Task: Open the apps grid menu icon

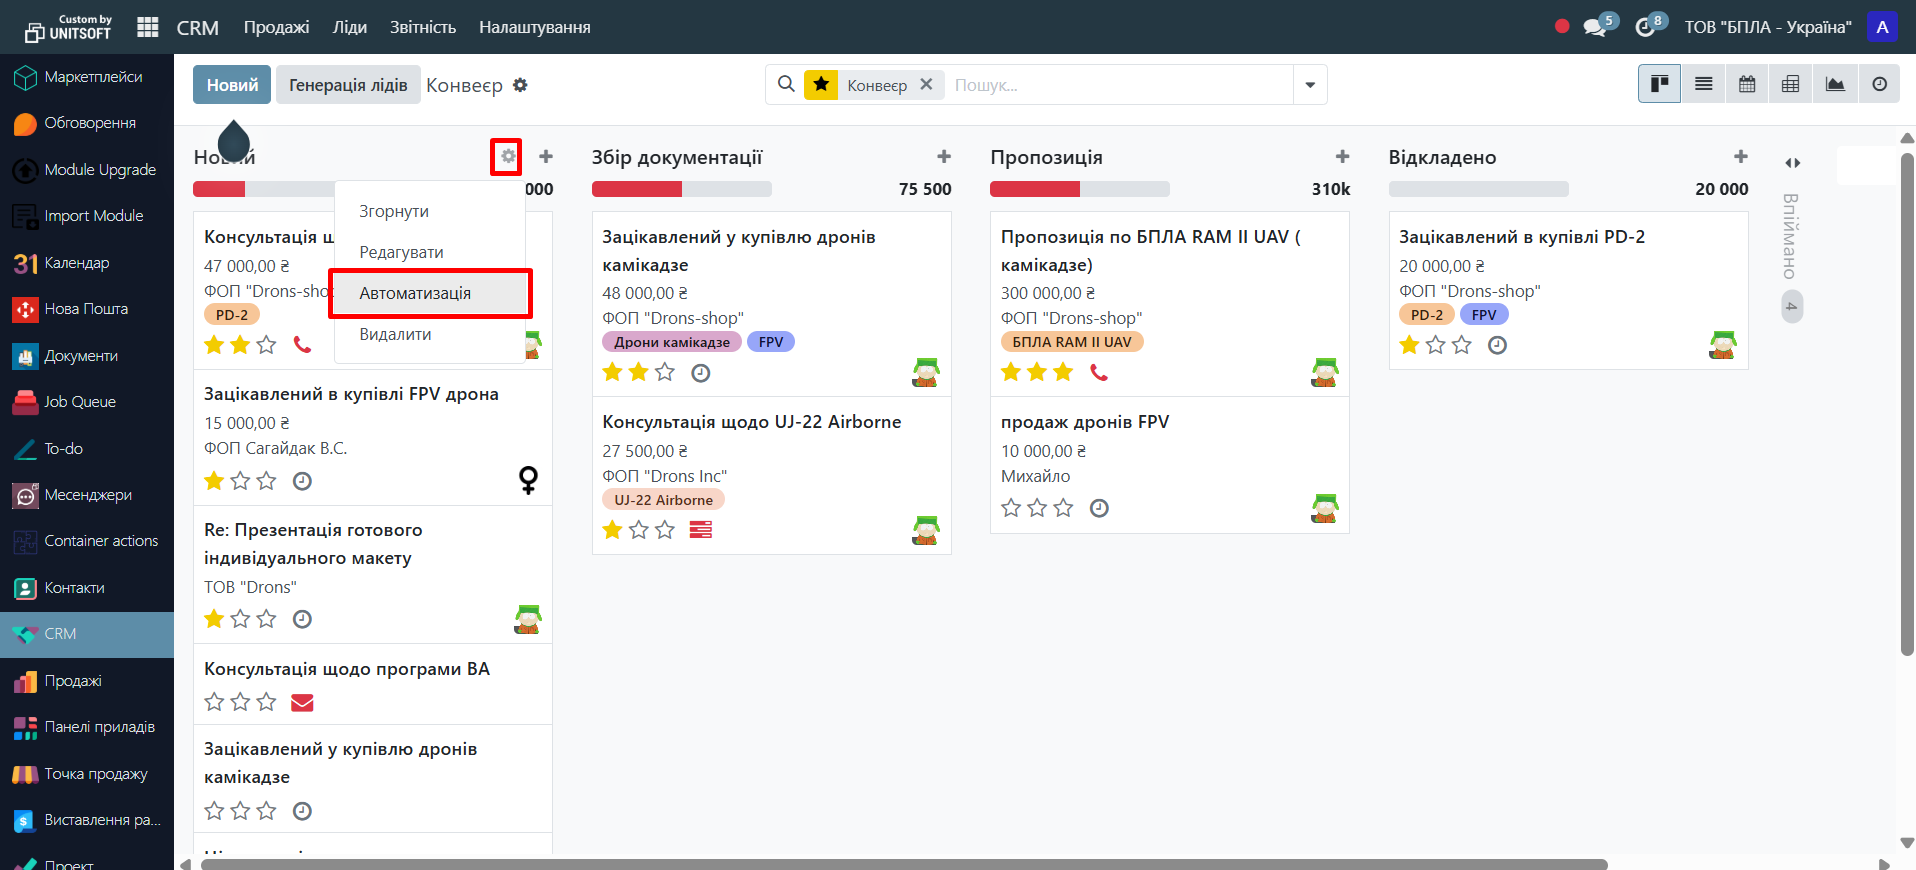Action: (147, 27)
